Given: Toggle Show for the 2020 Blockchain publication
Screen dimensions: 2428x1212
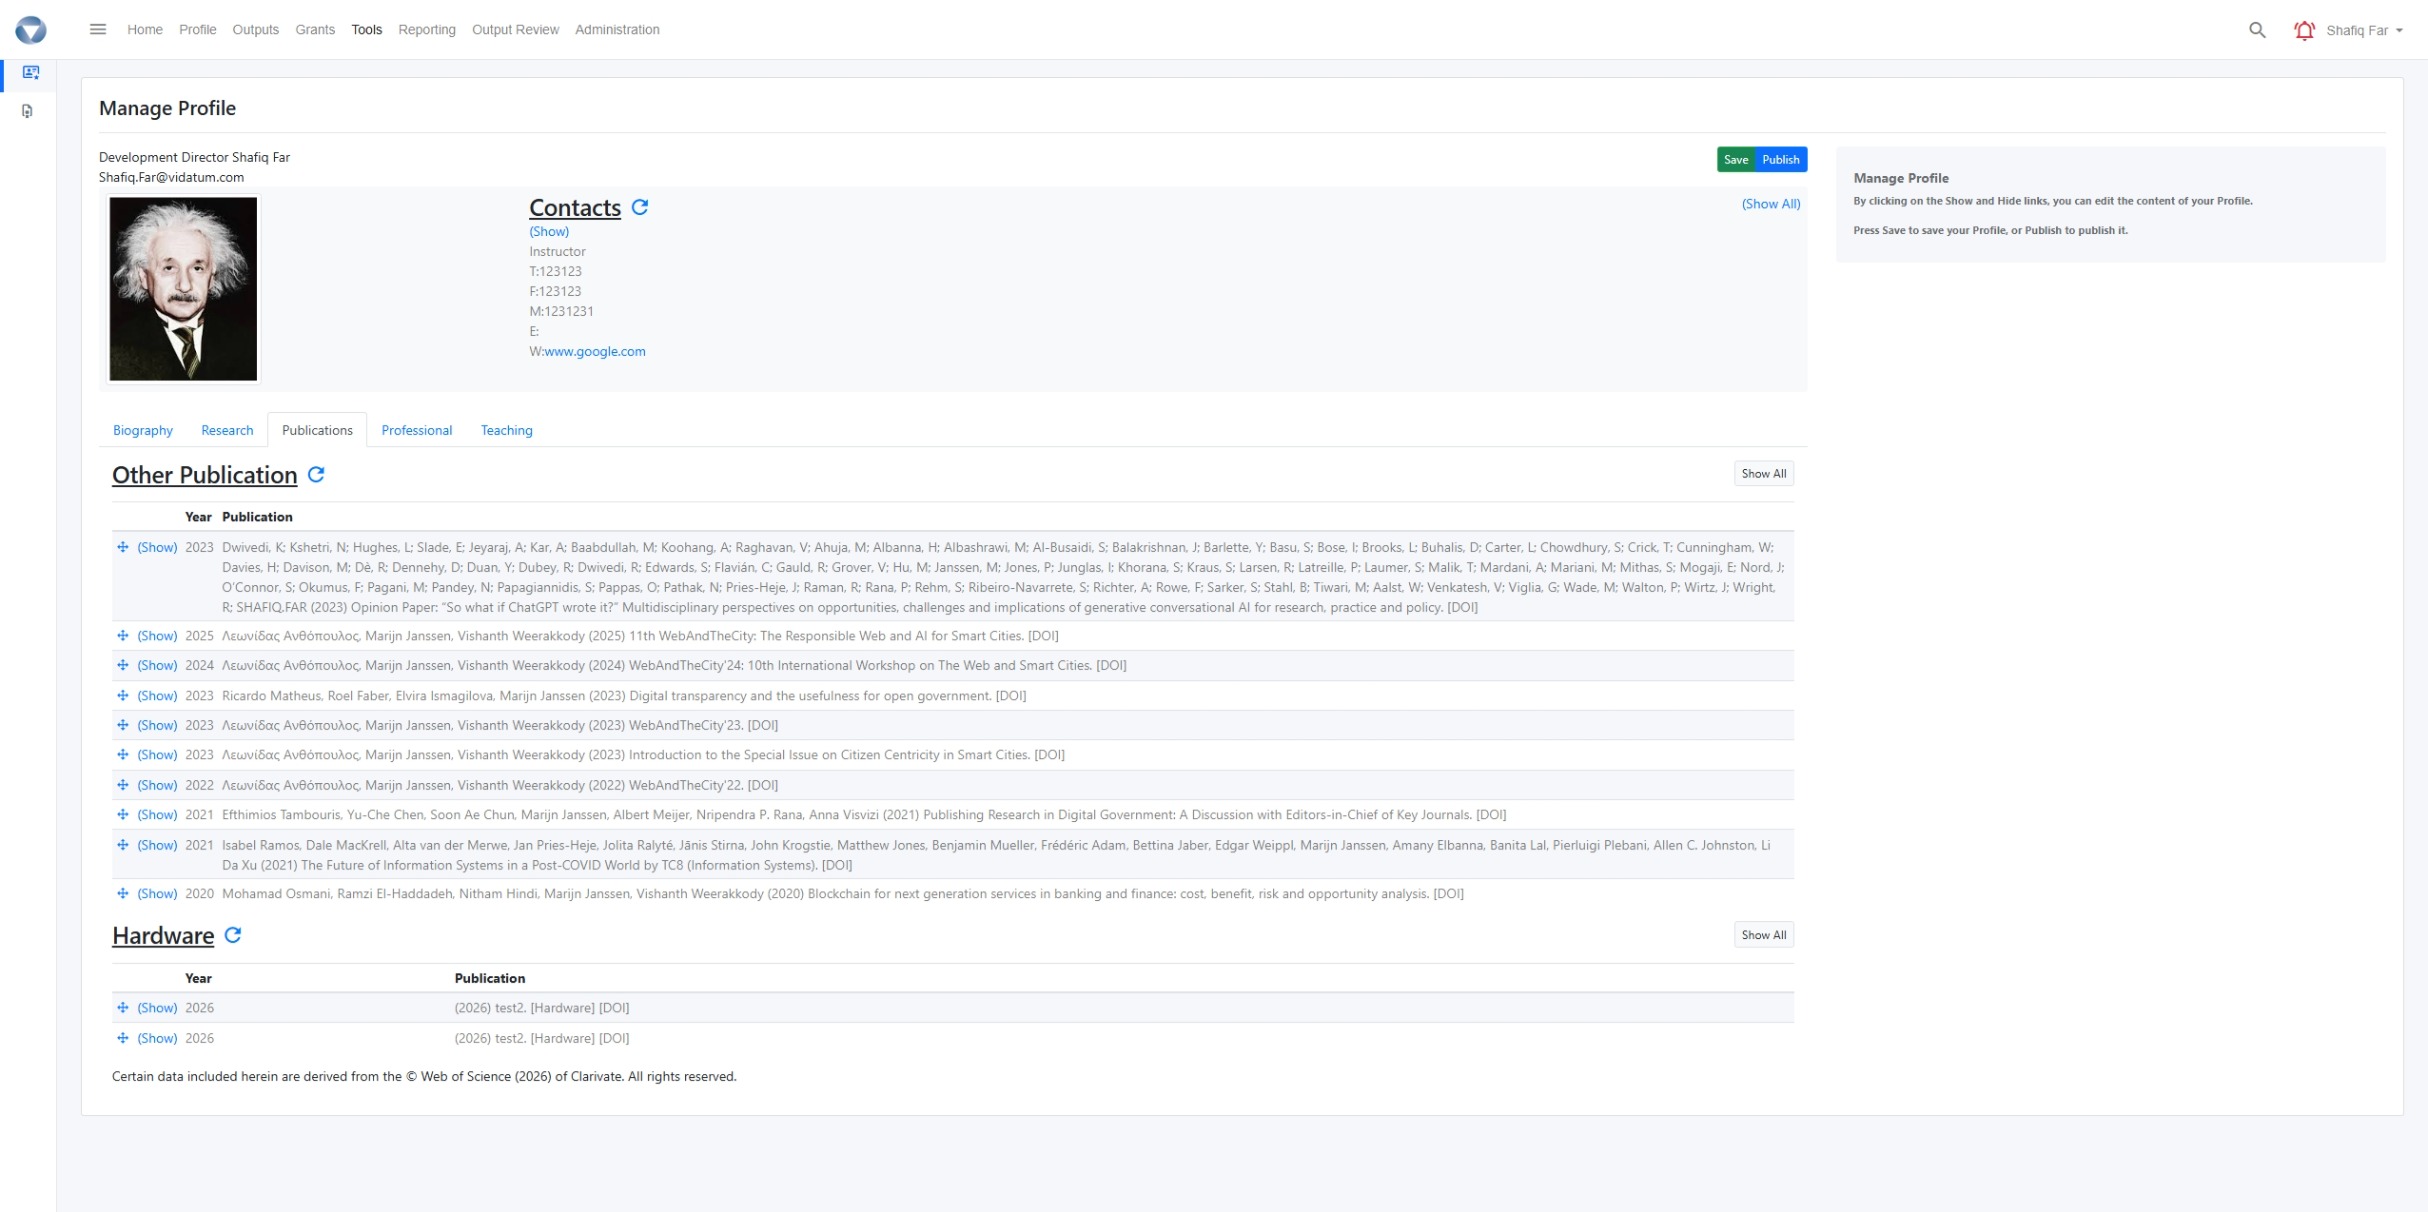Looking at the screenshot, I should (x=157, y=894).
